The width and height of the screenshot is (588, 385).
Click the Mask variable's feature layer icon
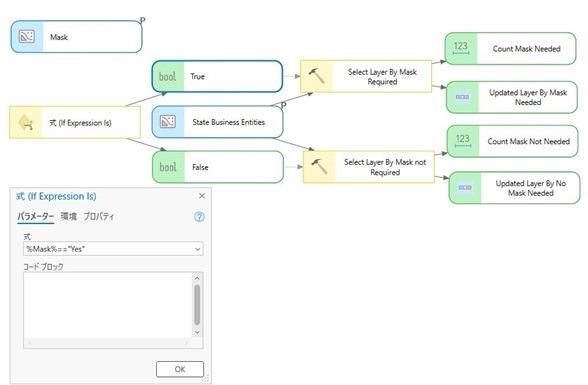coord(27,37)
